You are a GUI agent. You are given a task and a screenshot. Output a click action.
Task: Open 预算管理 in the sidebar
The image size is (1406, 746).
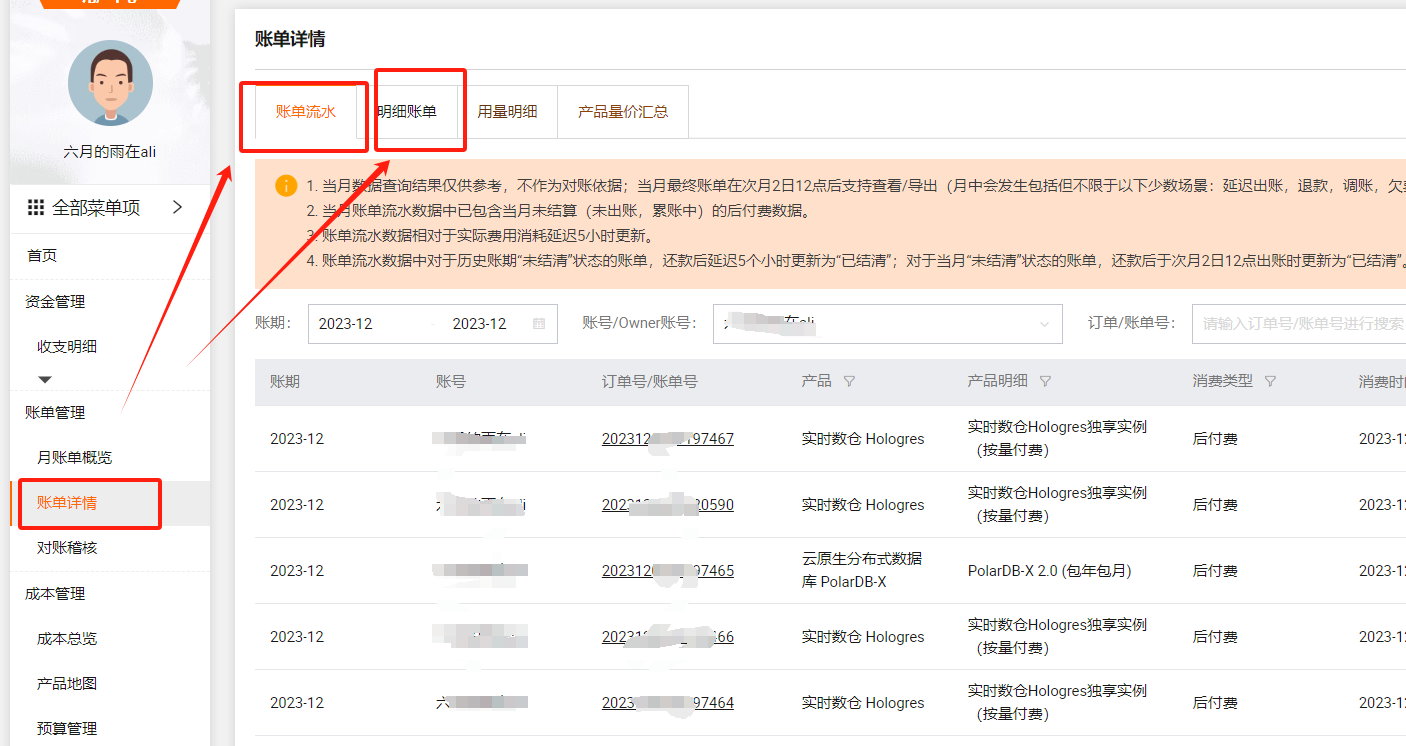[x=67, y=729]
